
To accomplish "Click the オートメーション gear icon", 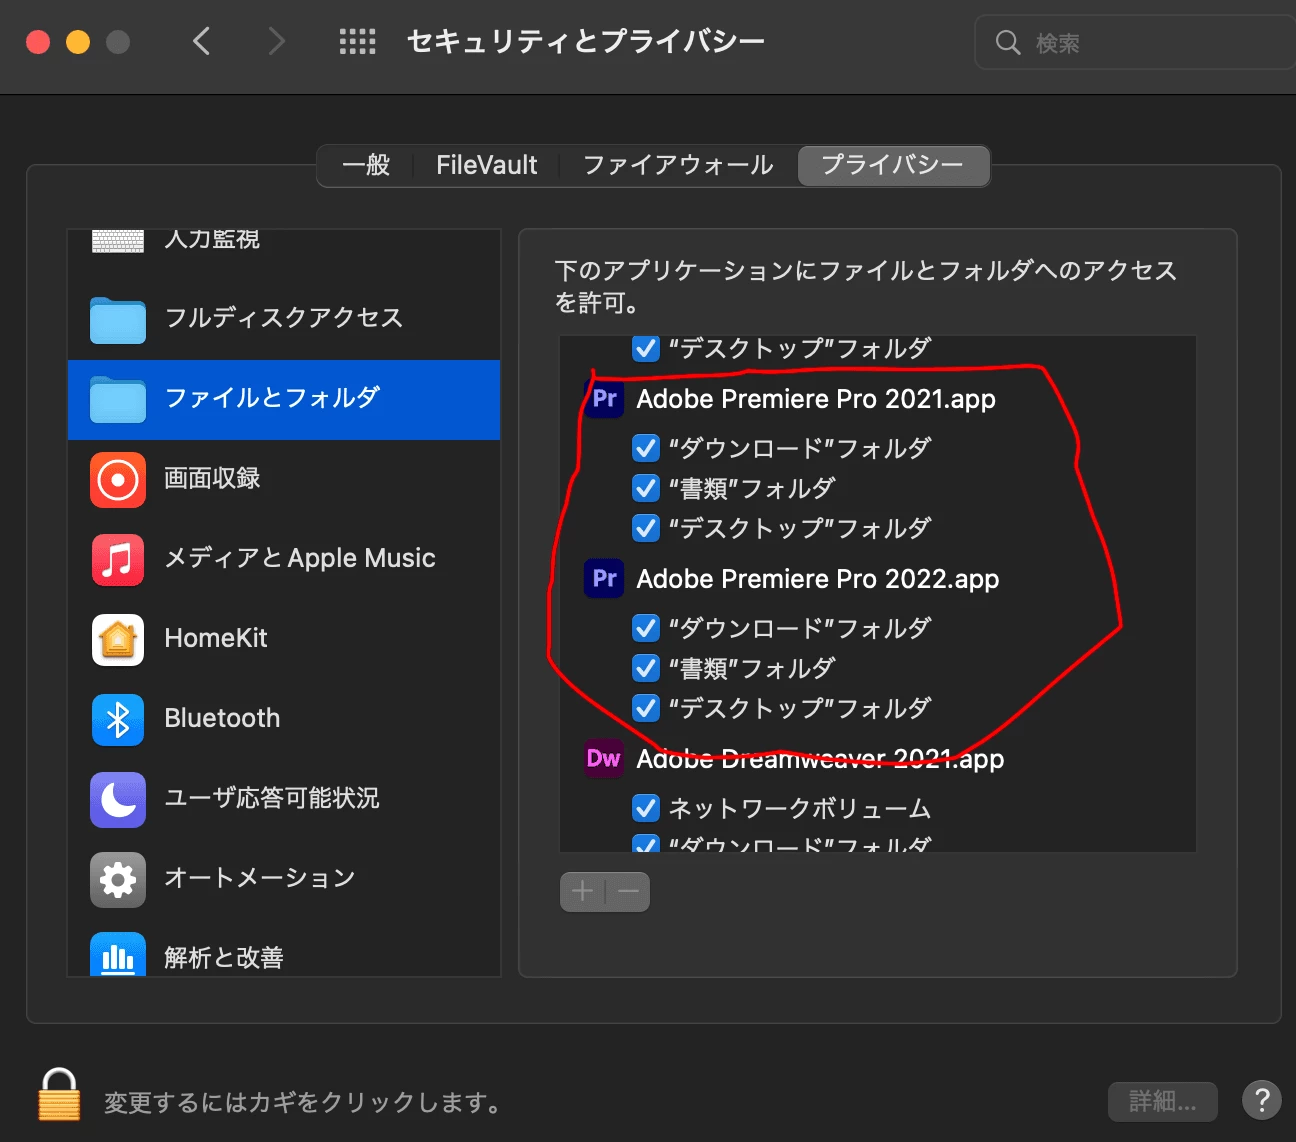I will coord(118,879).
